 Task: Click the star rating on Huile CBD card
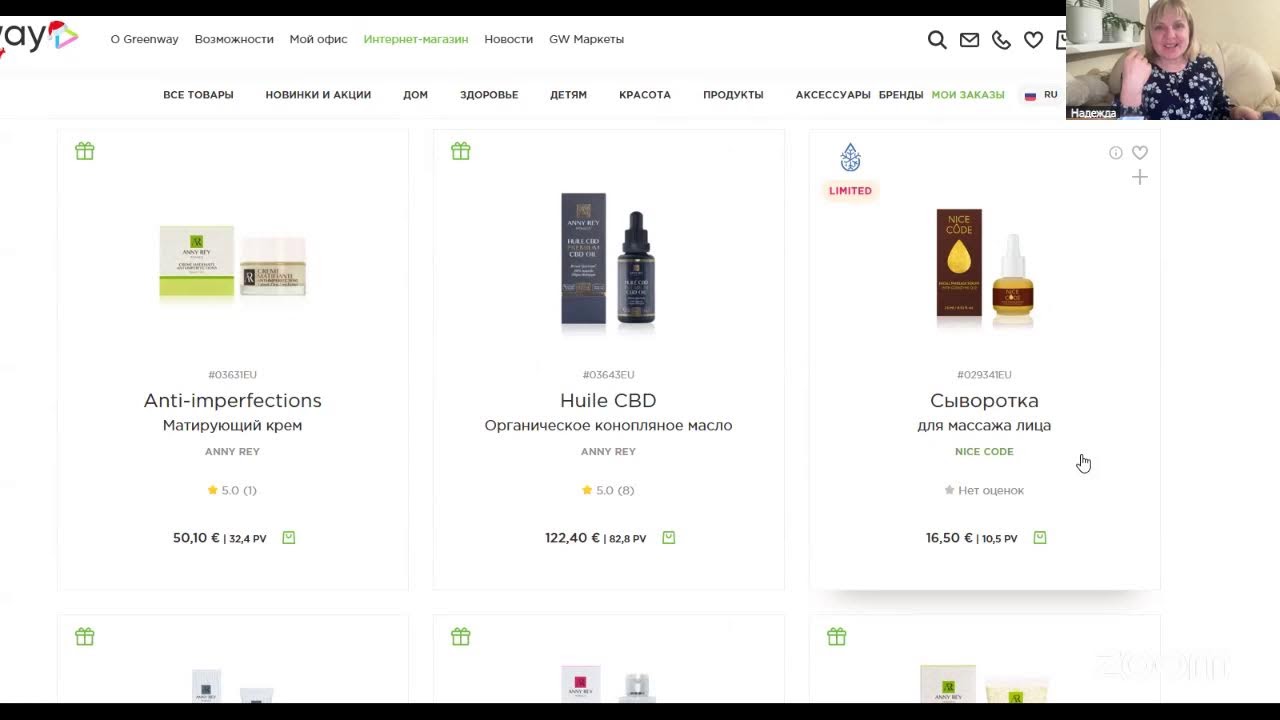[608, 490]
